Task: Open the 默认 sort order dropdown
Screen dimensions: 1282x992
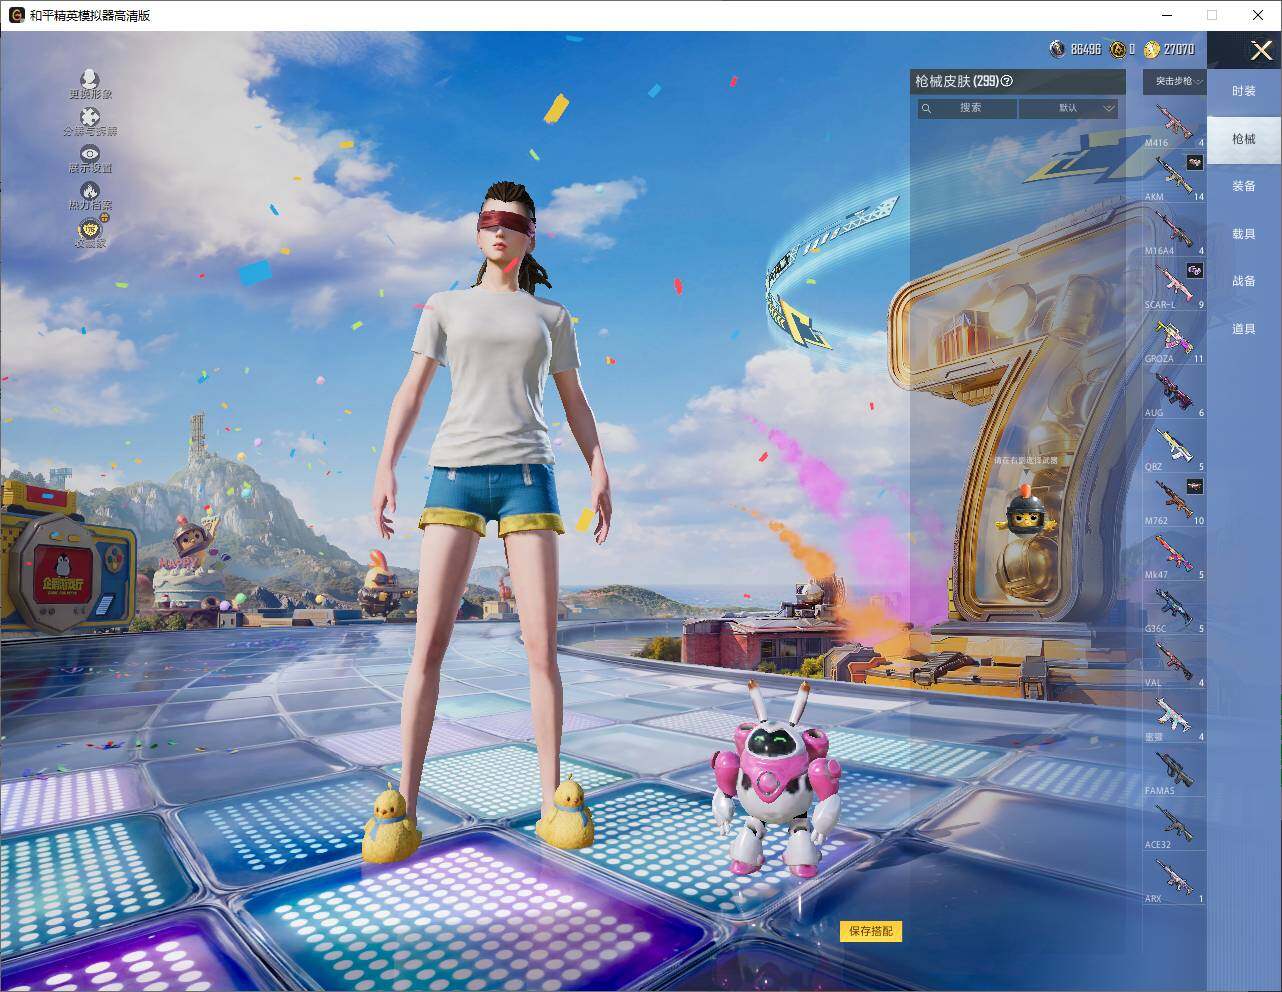Action: (x=1068, y=108)
